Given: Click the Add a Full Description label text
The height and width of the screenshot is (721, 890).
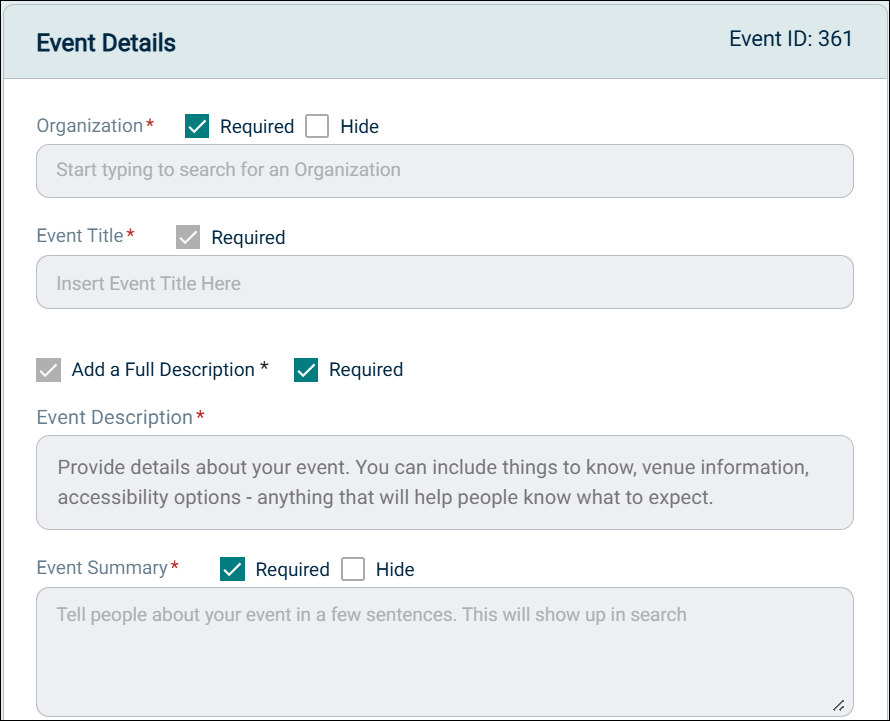Looking at the screenshot, I should click(x=163, y=370).
